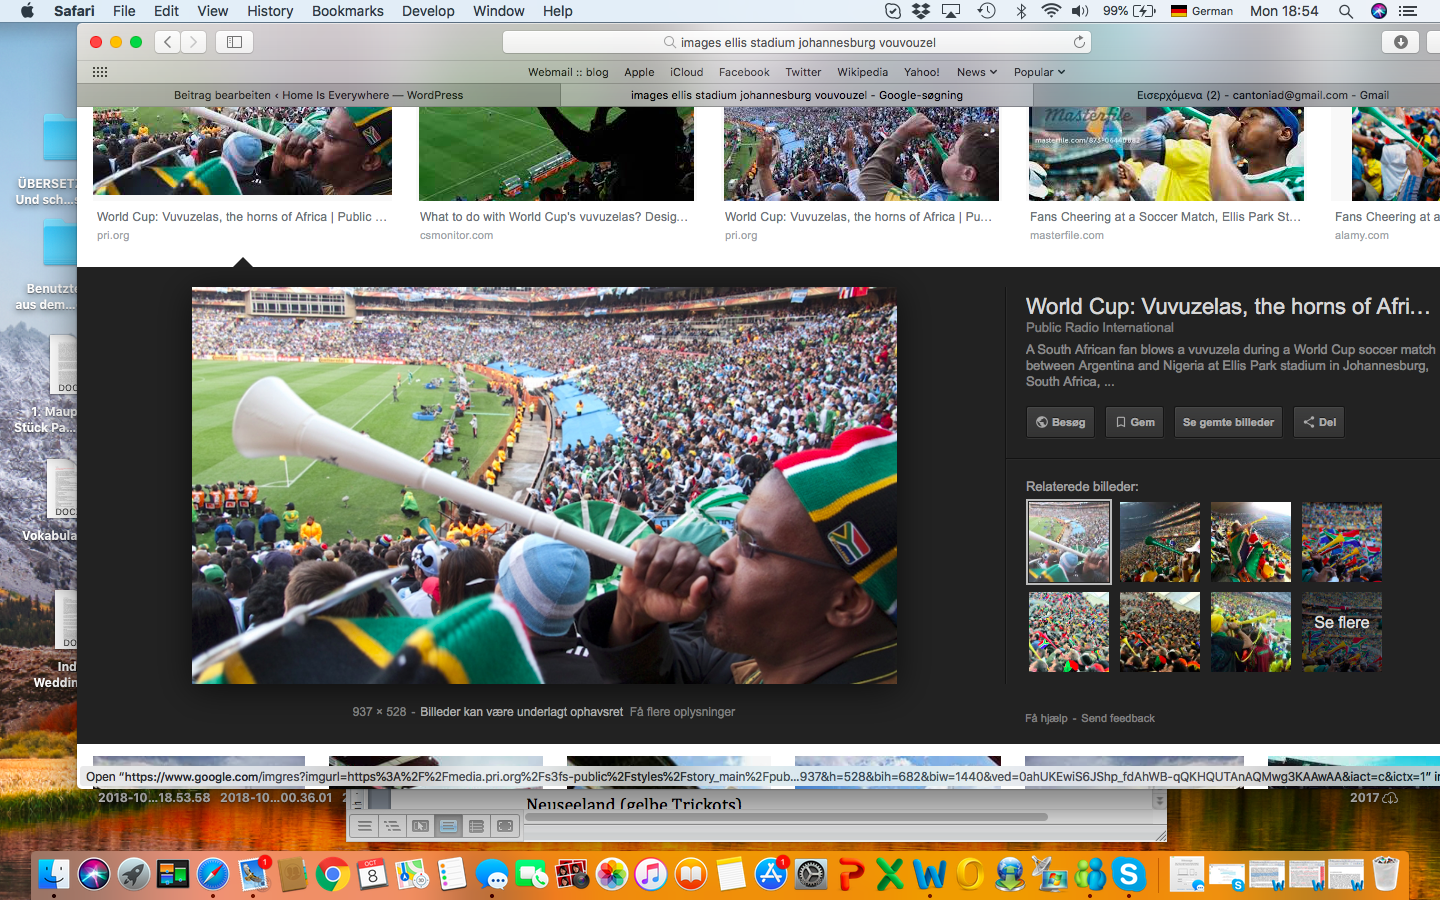Click the Få hjælp link
The height and width of the screenshot is (900, 1440).
(1046, 718)
